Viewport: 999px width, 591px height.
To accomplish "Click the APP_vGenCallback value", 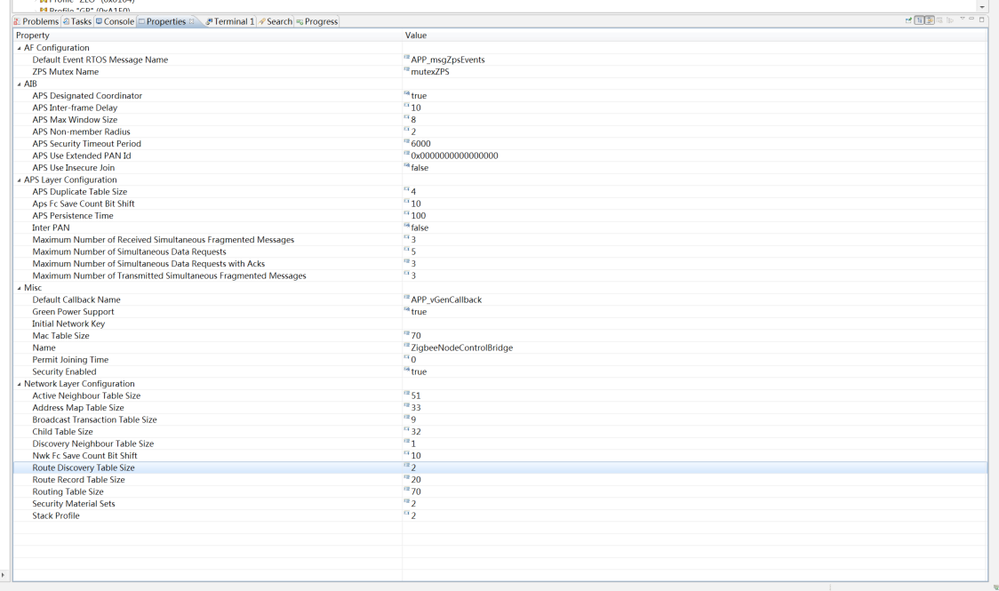I will point(446,300).
